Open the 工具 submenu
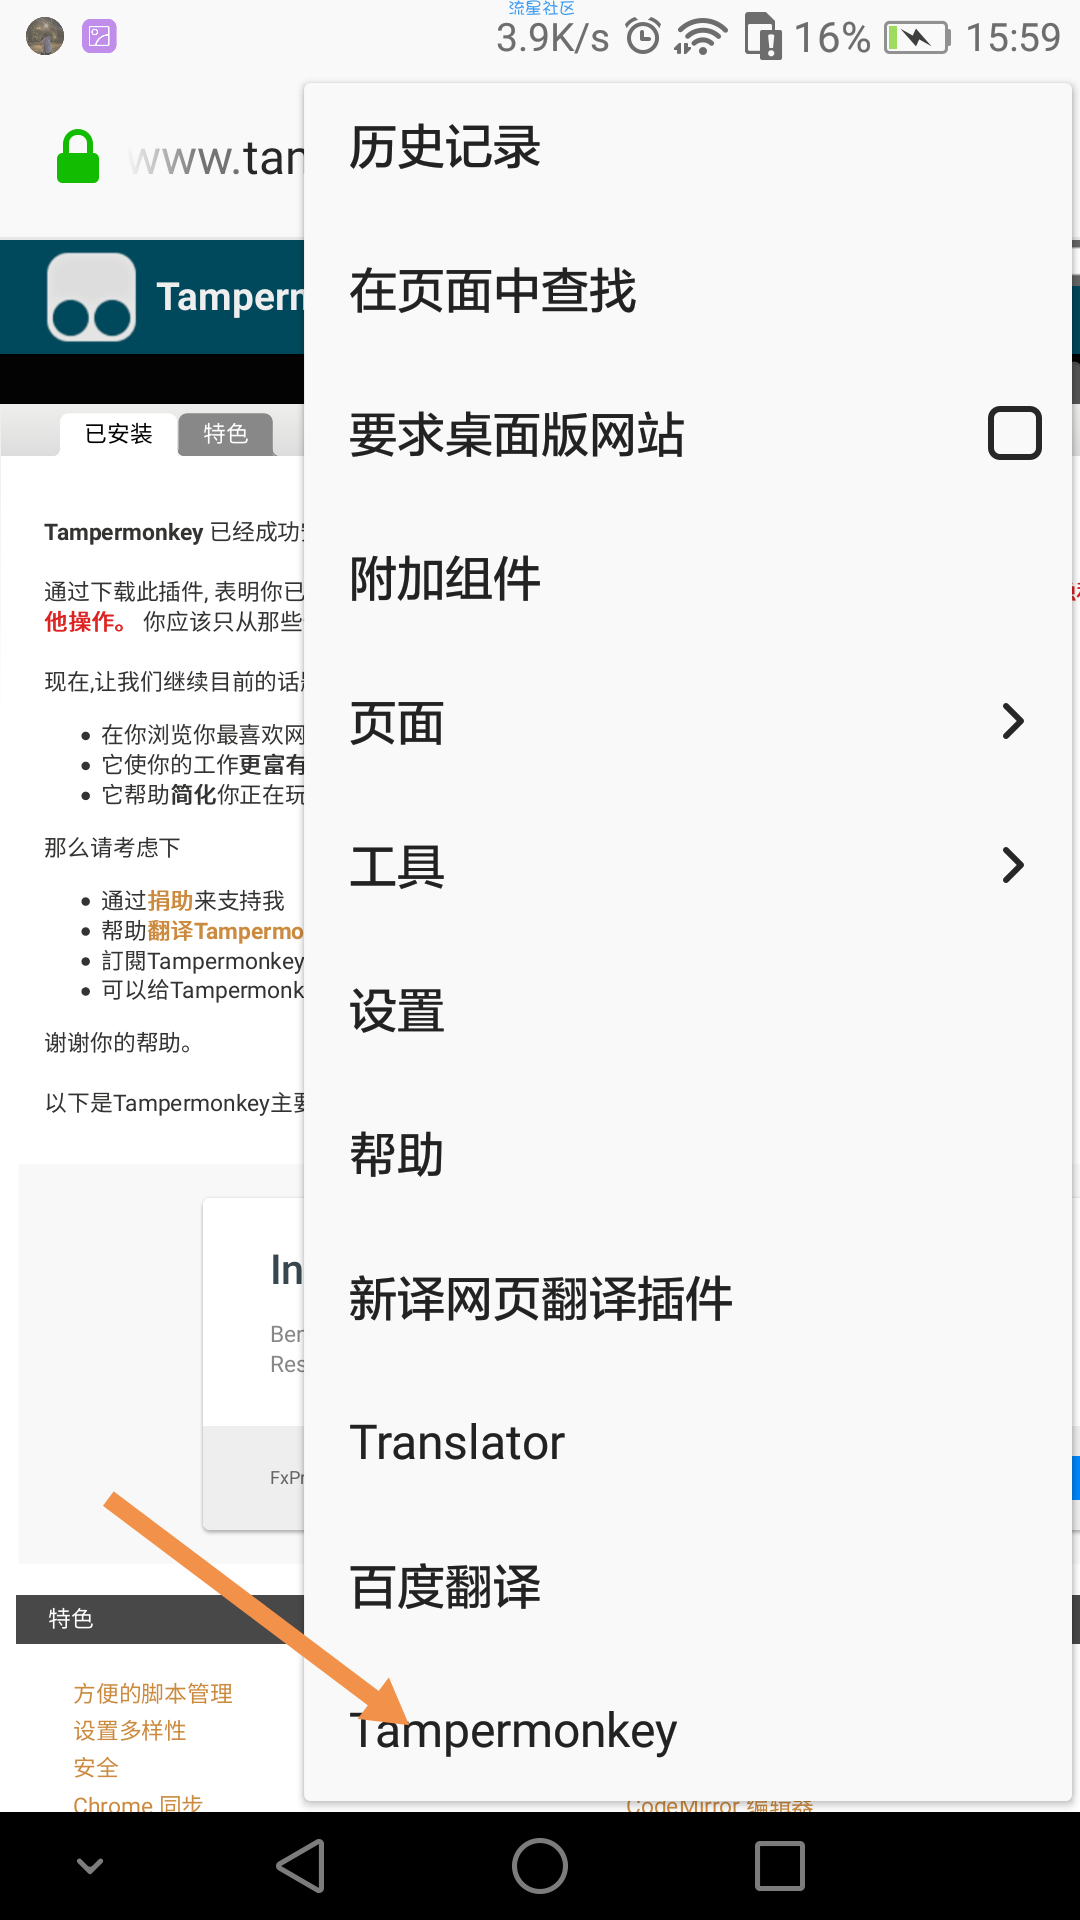The width and height of the screenshot is (1080, 1920). 688,867
